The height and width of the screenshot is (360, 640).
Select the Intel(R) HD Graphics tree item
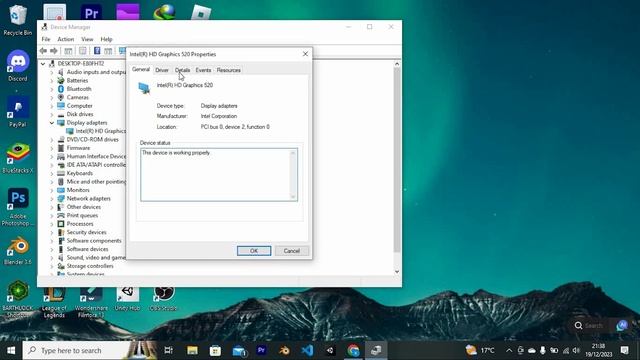click(x=96, y=131)
